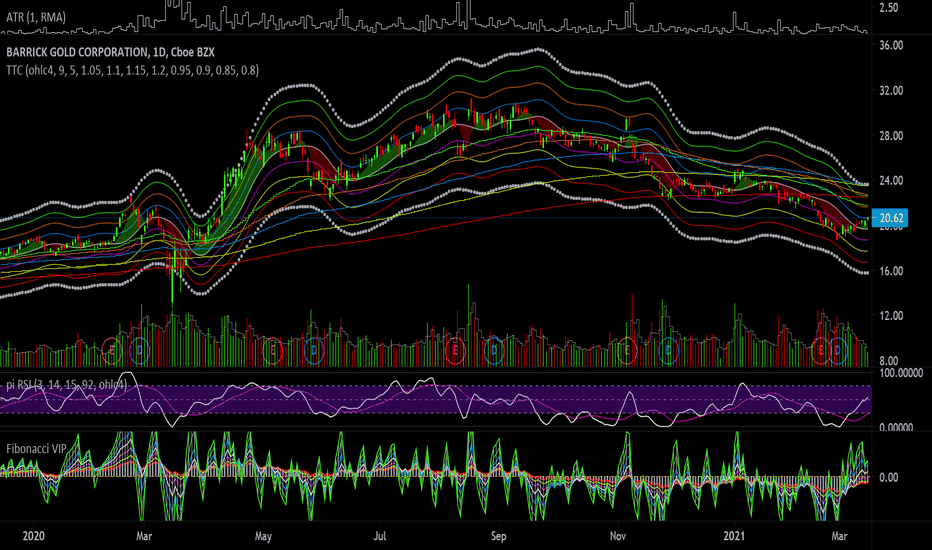Select the TTC (ohlc4, 9, 5...) indicator legend
Screen dimensions: 932x550
coord(133,70)
